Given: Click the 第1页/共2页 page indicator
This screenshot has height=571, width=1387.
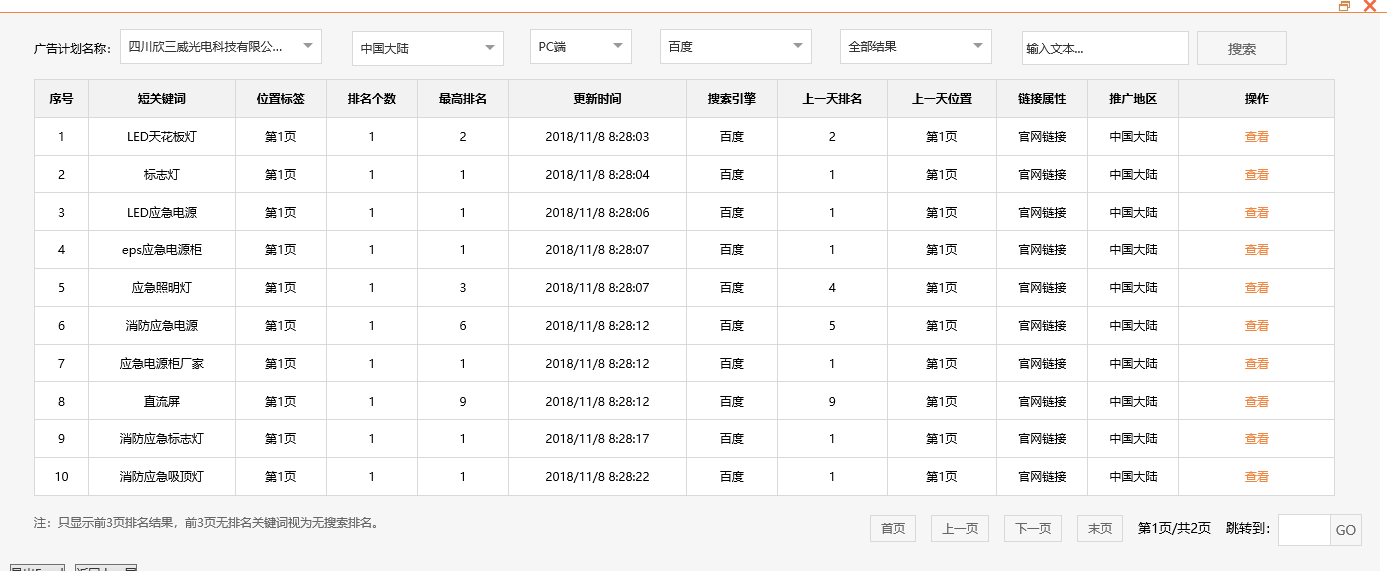Looking at the screenshot, I should 1174,529.
